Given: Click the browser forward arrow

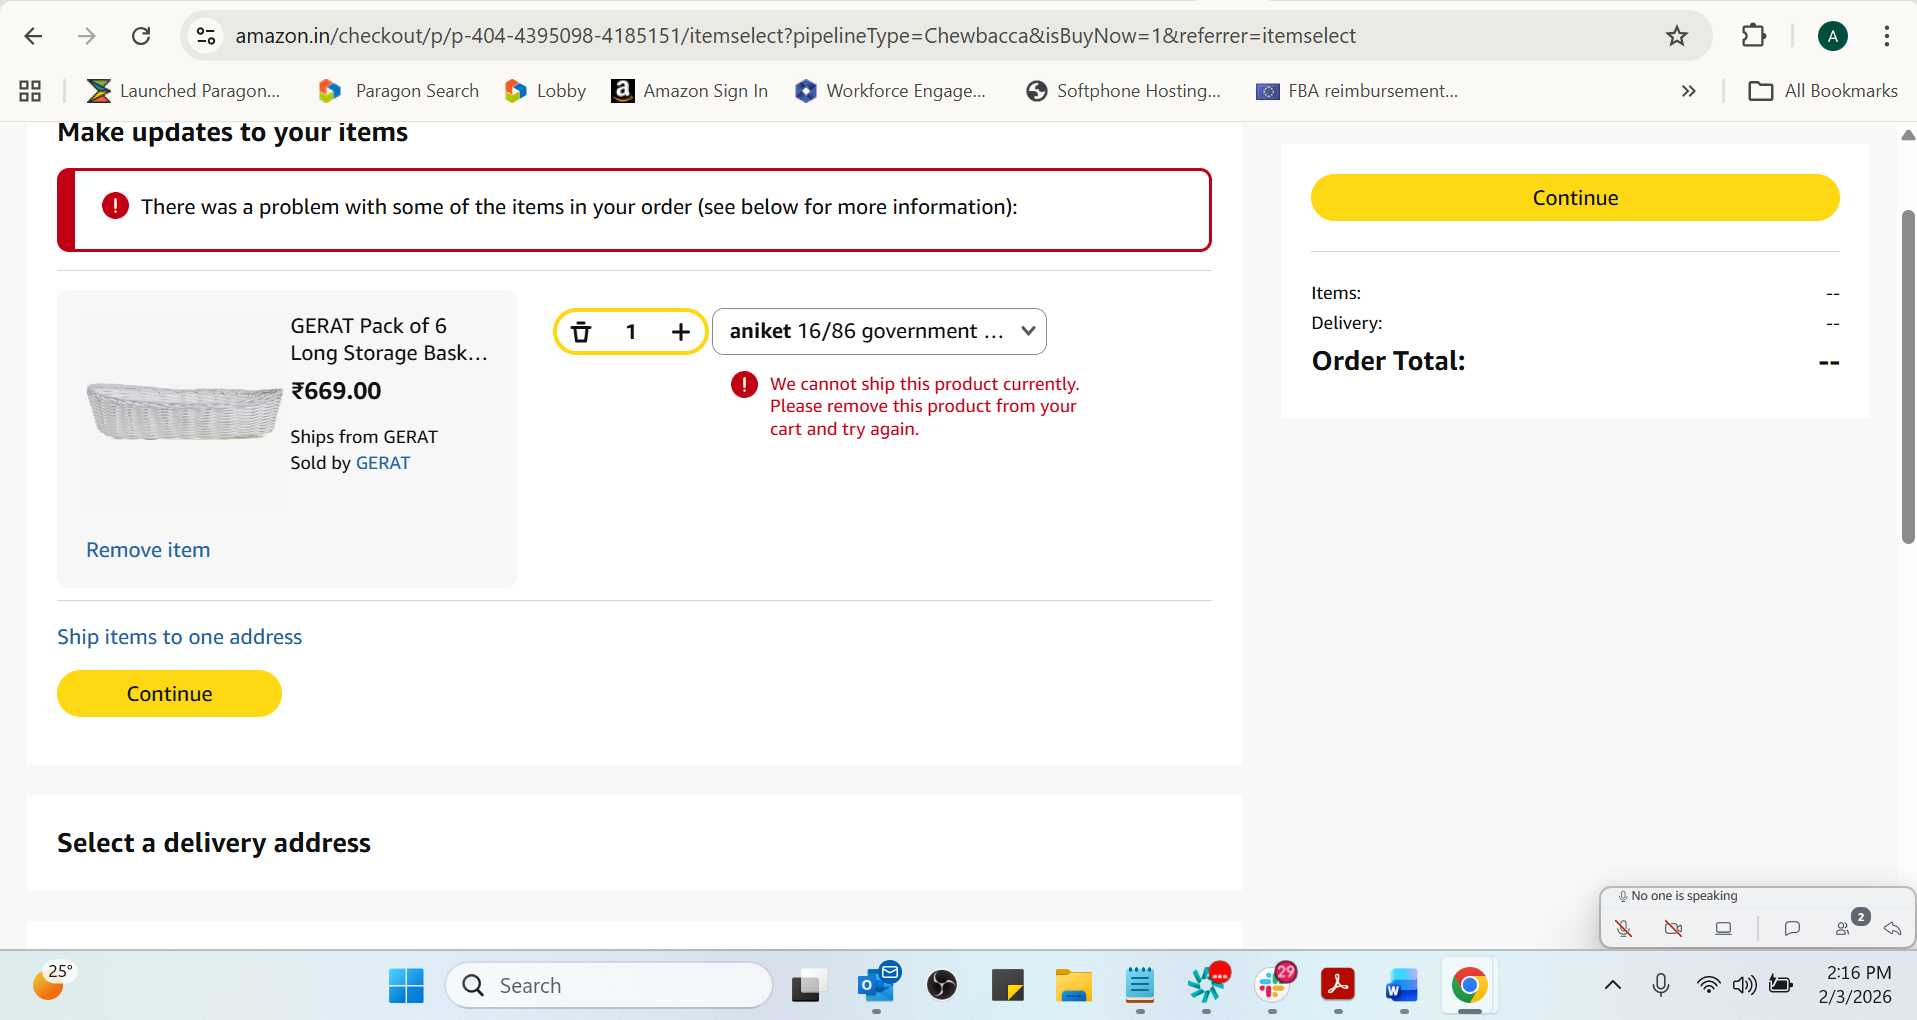Looking at the screenshot, I should (x=87, y=36).
